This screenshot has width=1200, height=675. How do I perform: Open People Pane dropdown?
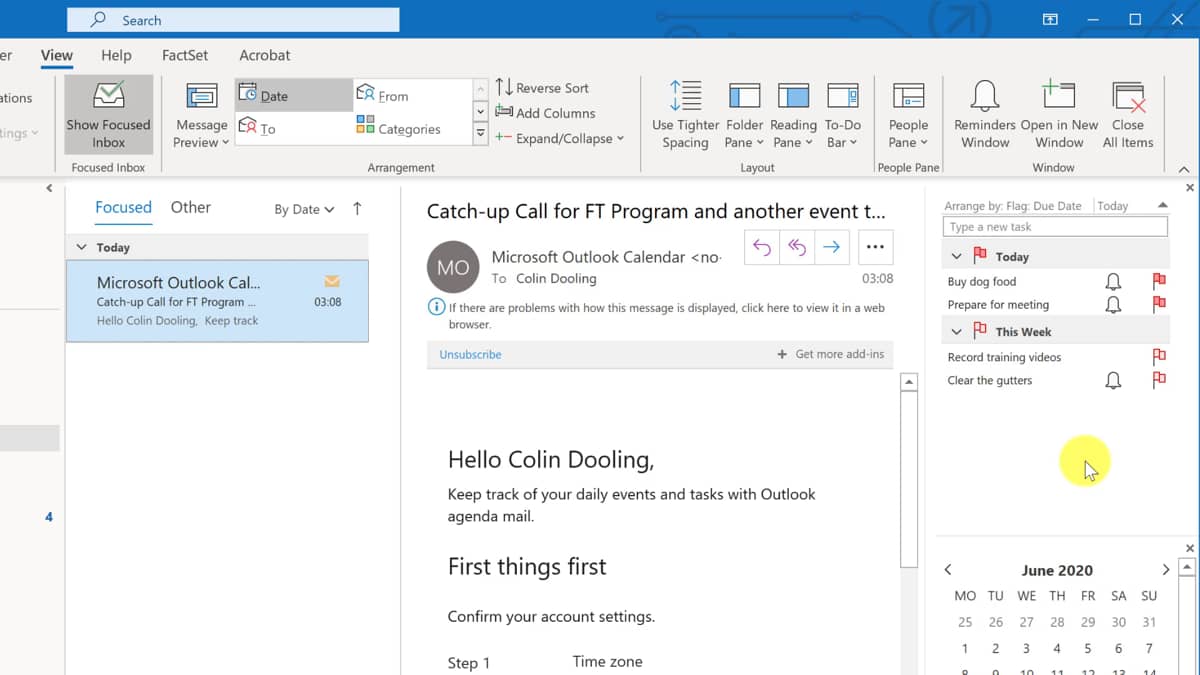pos(908,114)
